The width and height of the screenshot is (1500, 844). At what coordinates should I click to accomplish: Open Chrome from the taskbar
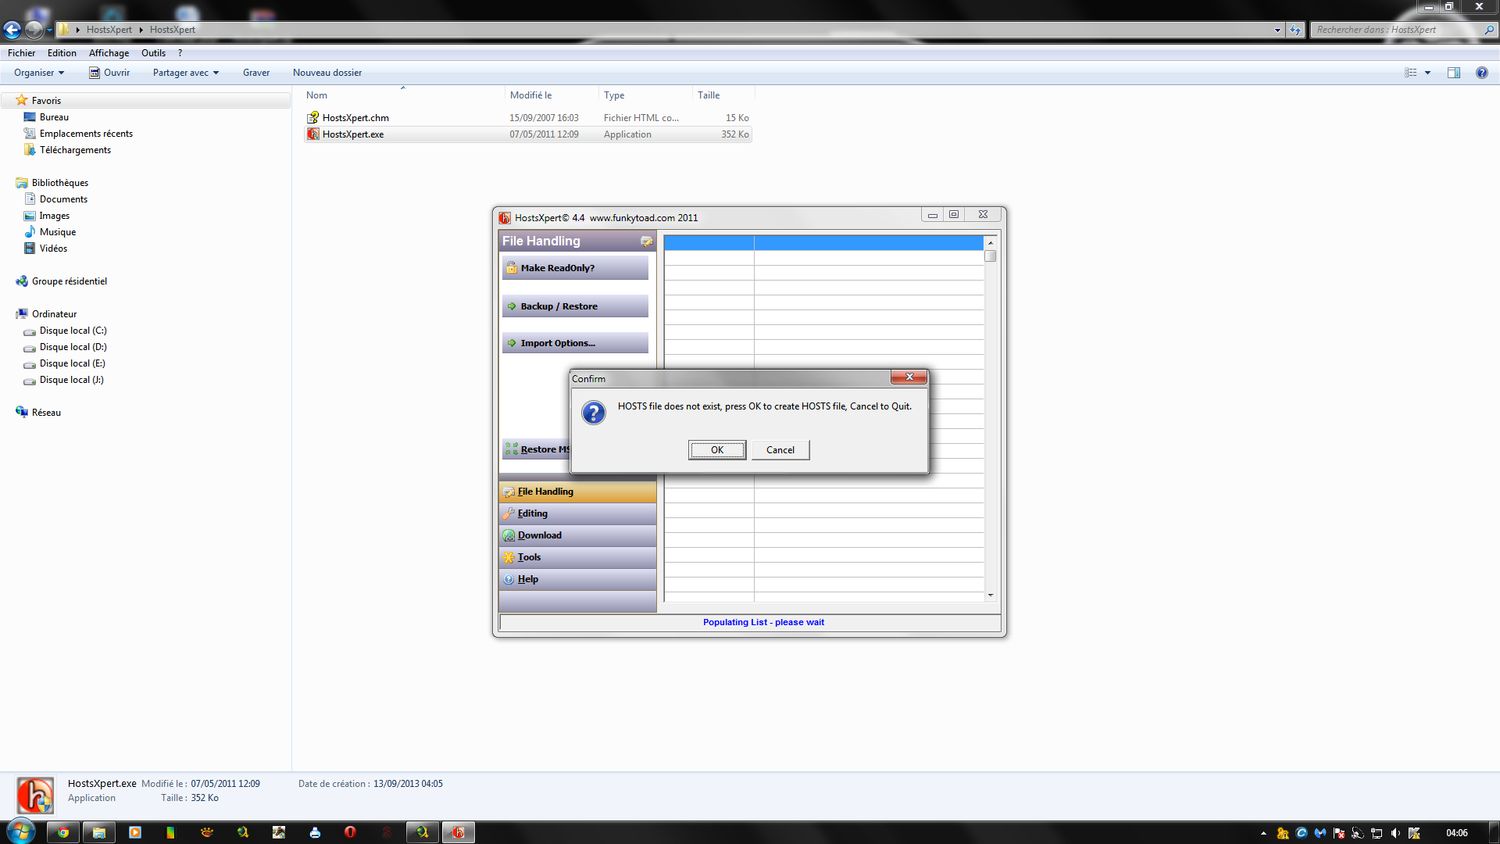[x=63, y=832]
